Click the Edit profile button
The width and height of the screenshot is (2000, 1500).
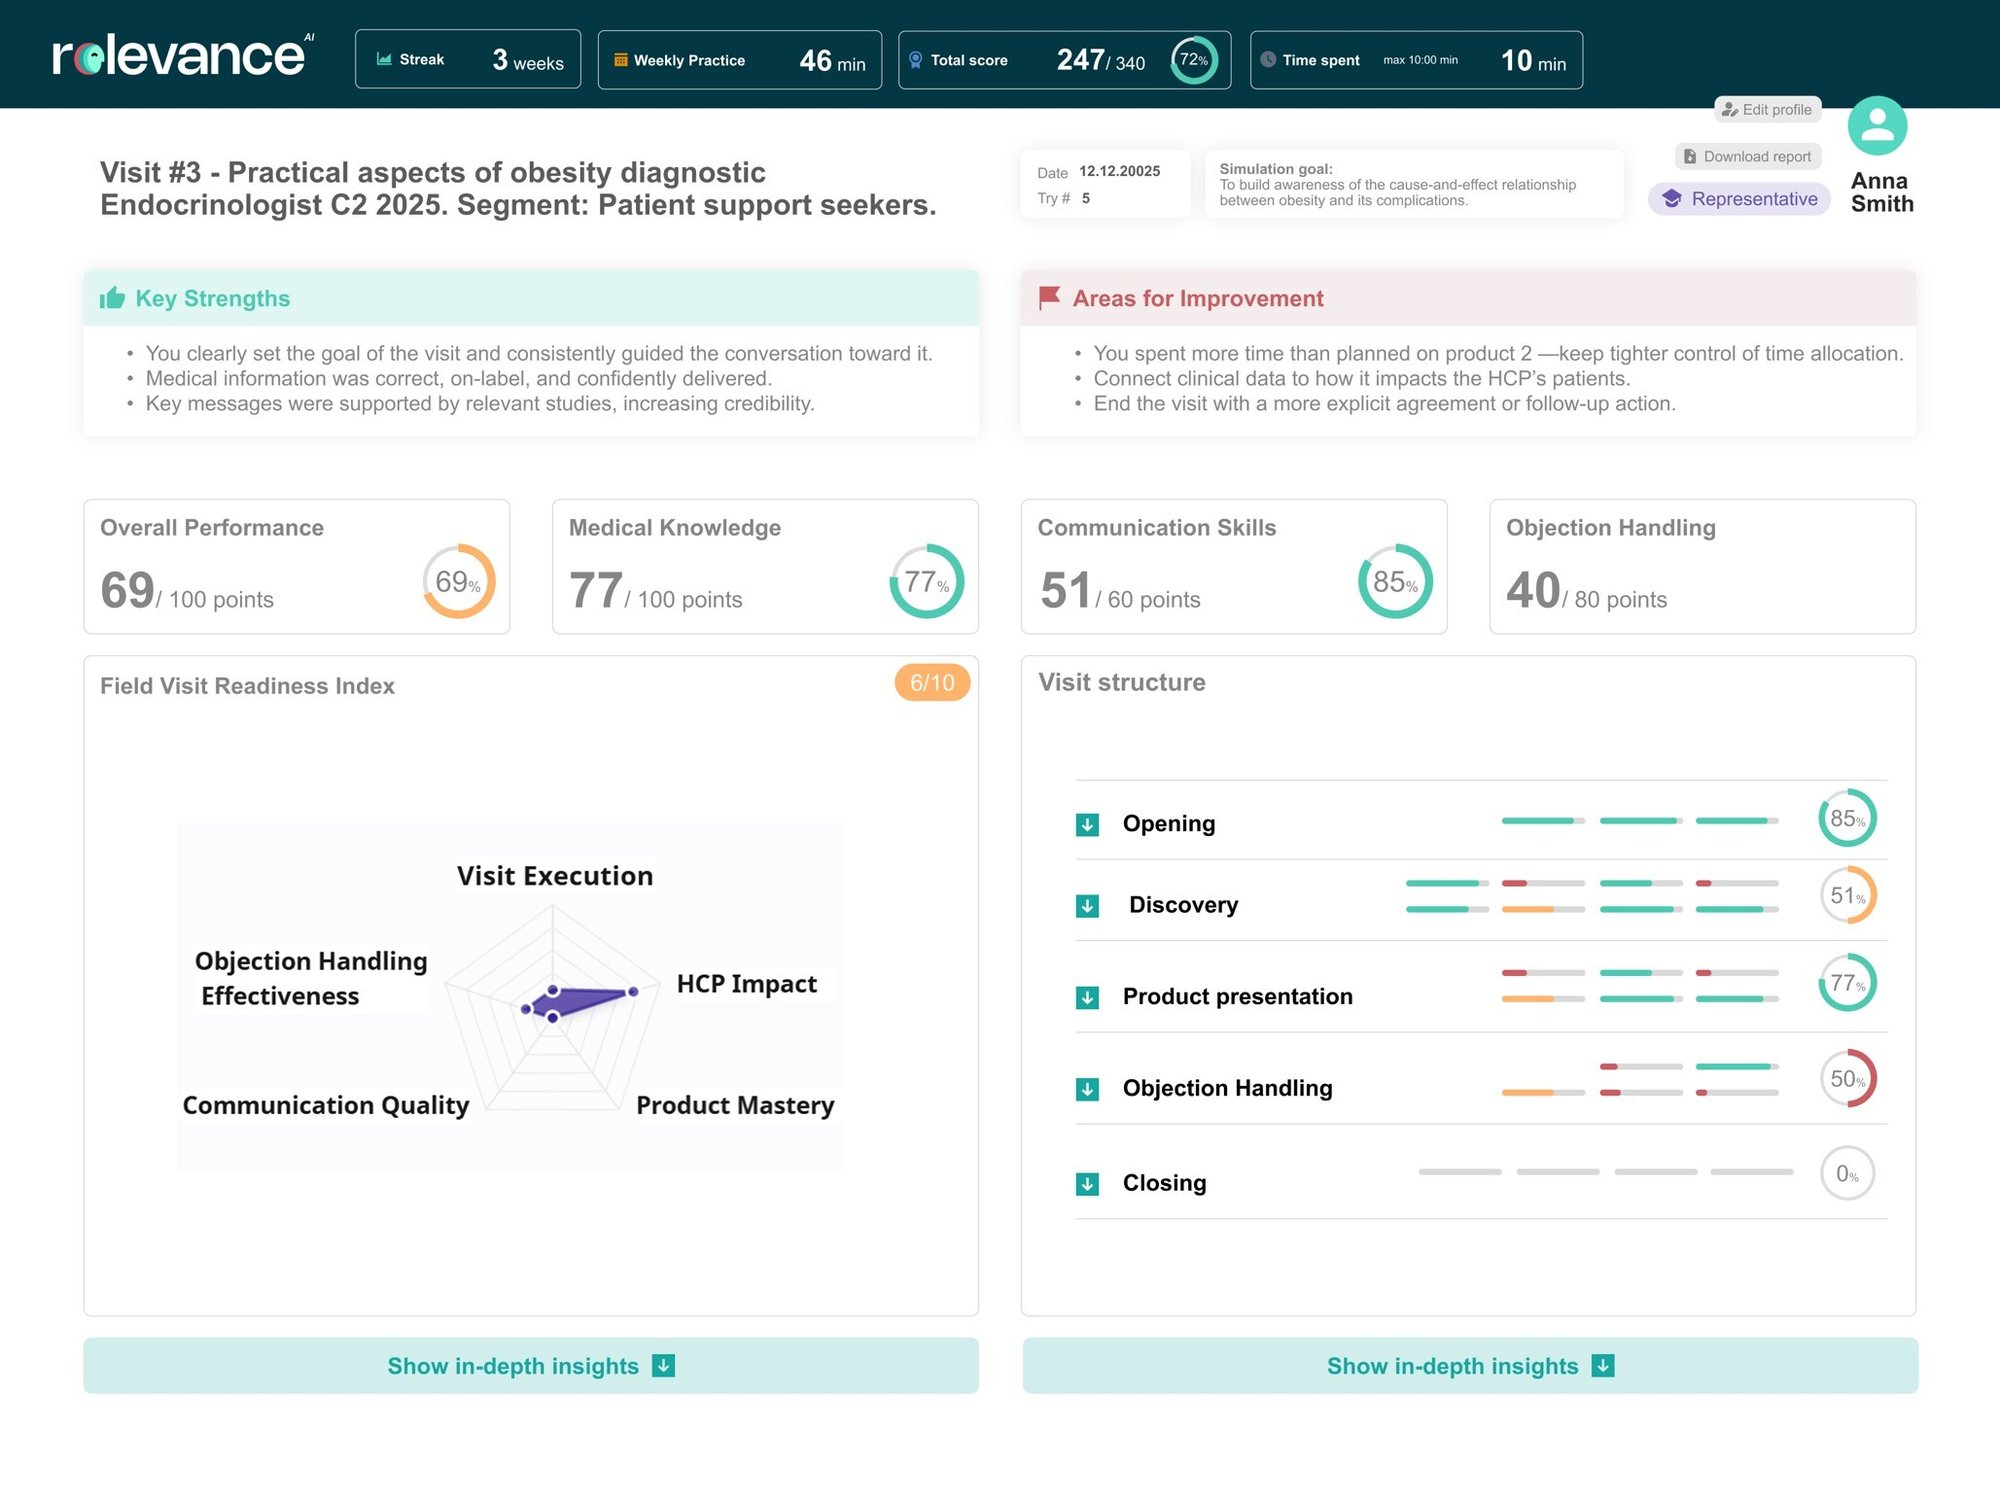(1767, 110)
